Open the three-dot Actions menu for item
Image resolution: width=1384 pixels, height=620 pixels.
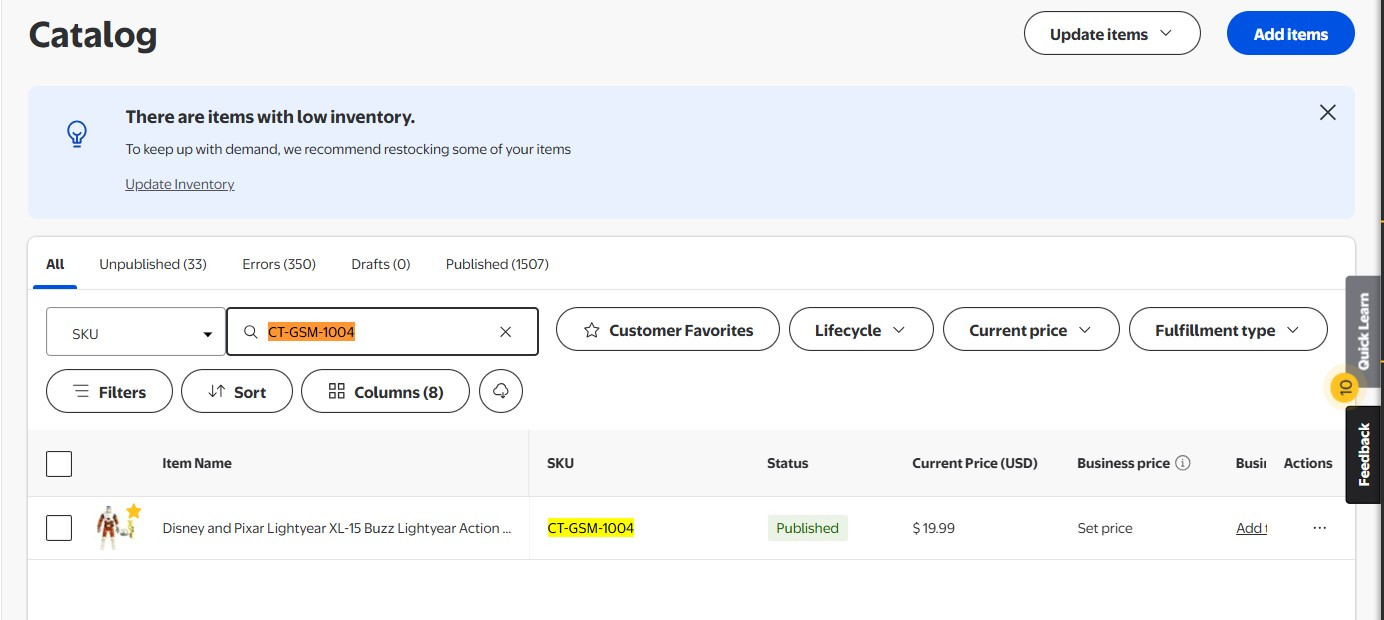(1320, 528)
